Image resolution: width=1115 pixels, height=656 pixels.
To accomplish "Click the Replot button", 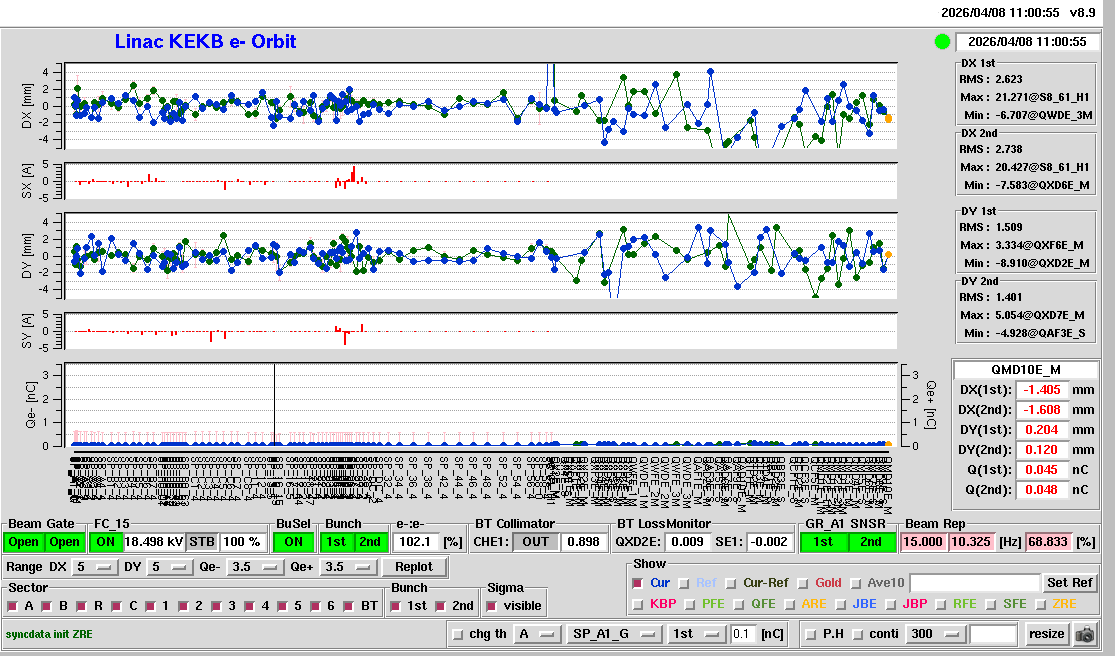I will pyautogui.click(x=413, y=567).
